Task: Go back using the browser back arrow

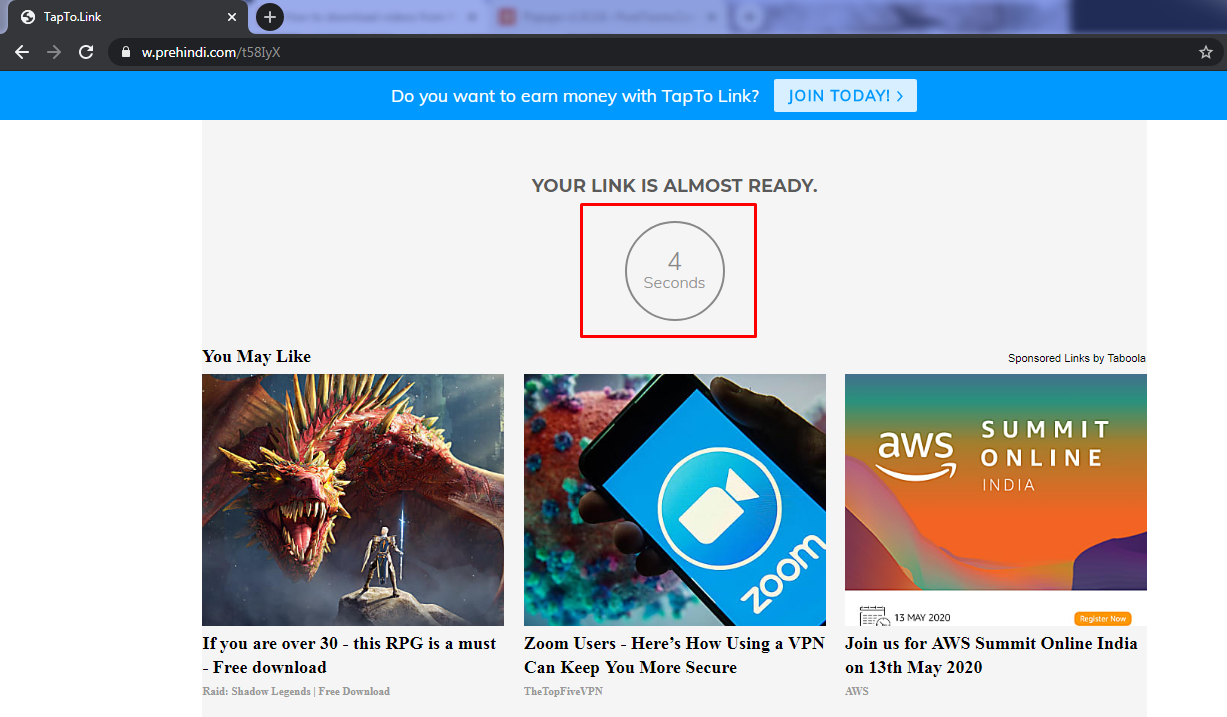Action: [x=22, y=52]
